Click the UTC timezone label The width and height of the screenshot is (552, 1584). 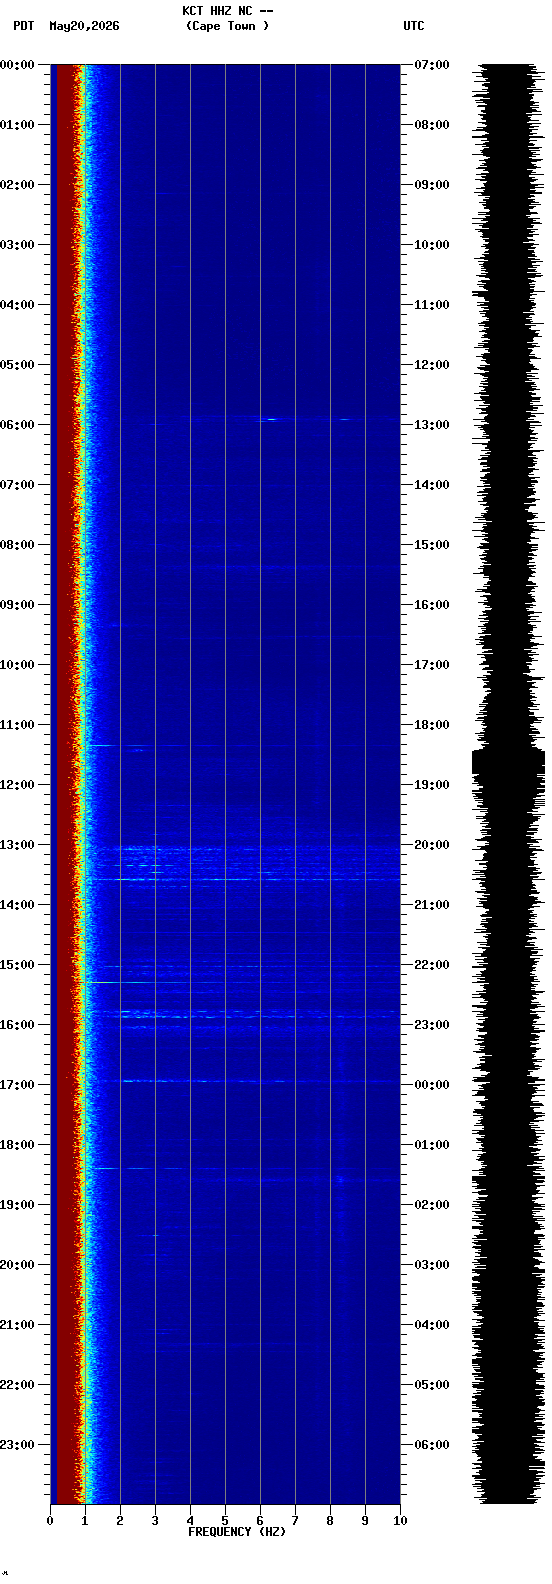[414, 26]
